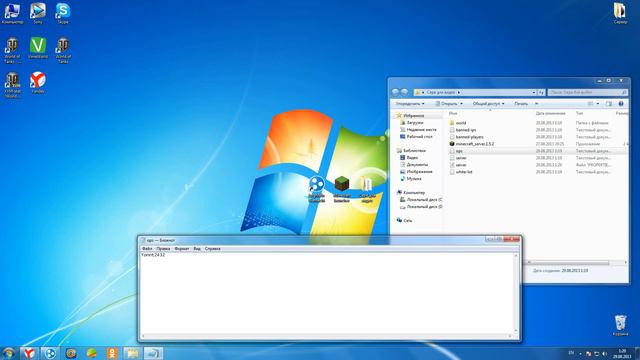Show hidden system tray icons arrow

[x=580, y=353]
